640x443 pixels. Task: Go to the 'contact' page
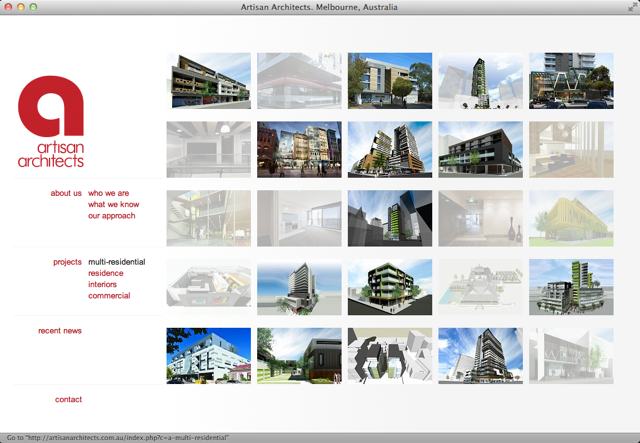(x=69, y=400)
